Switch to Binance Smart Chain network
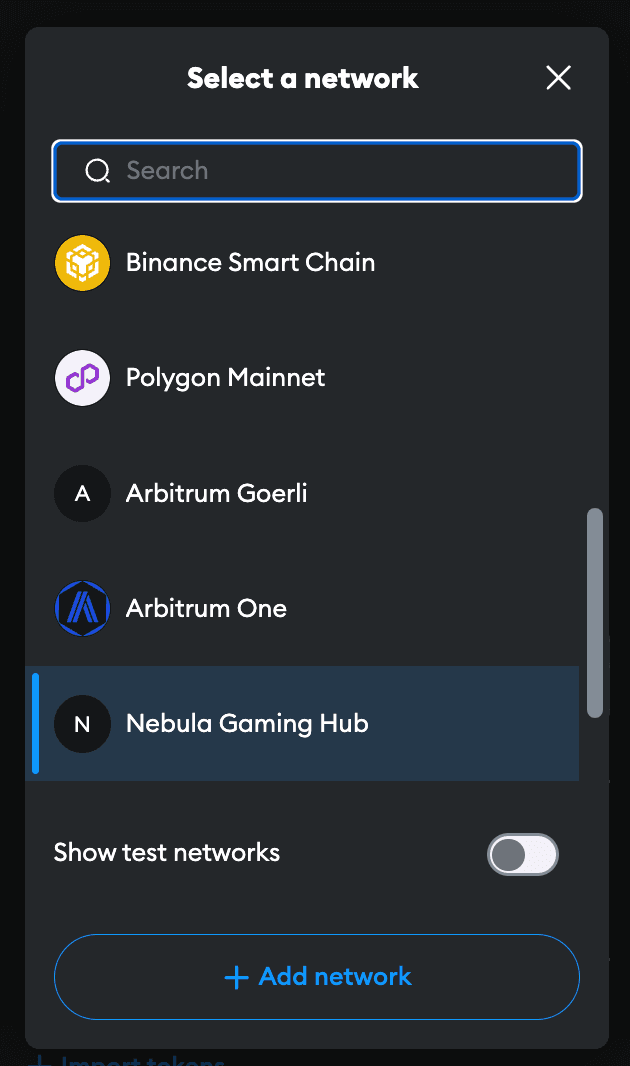The height and width of the screenshot is (1066, 630). [x=250, y=263]
